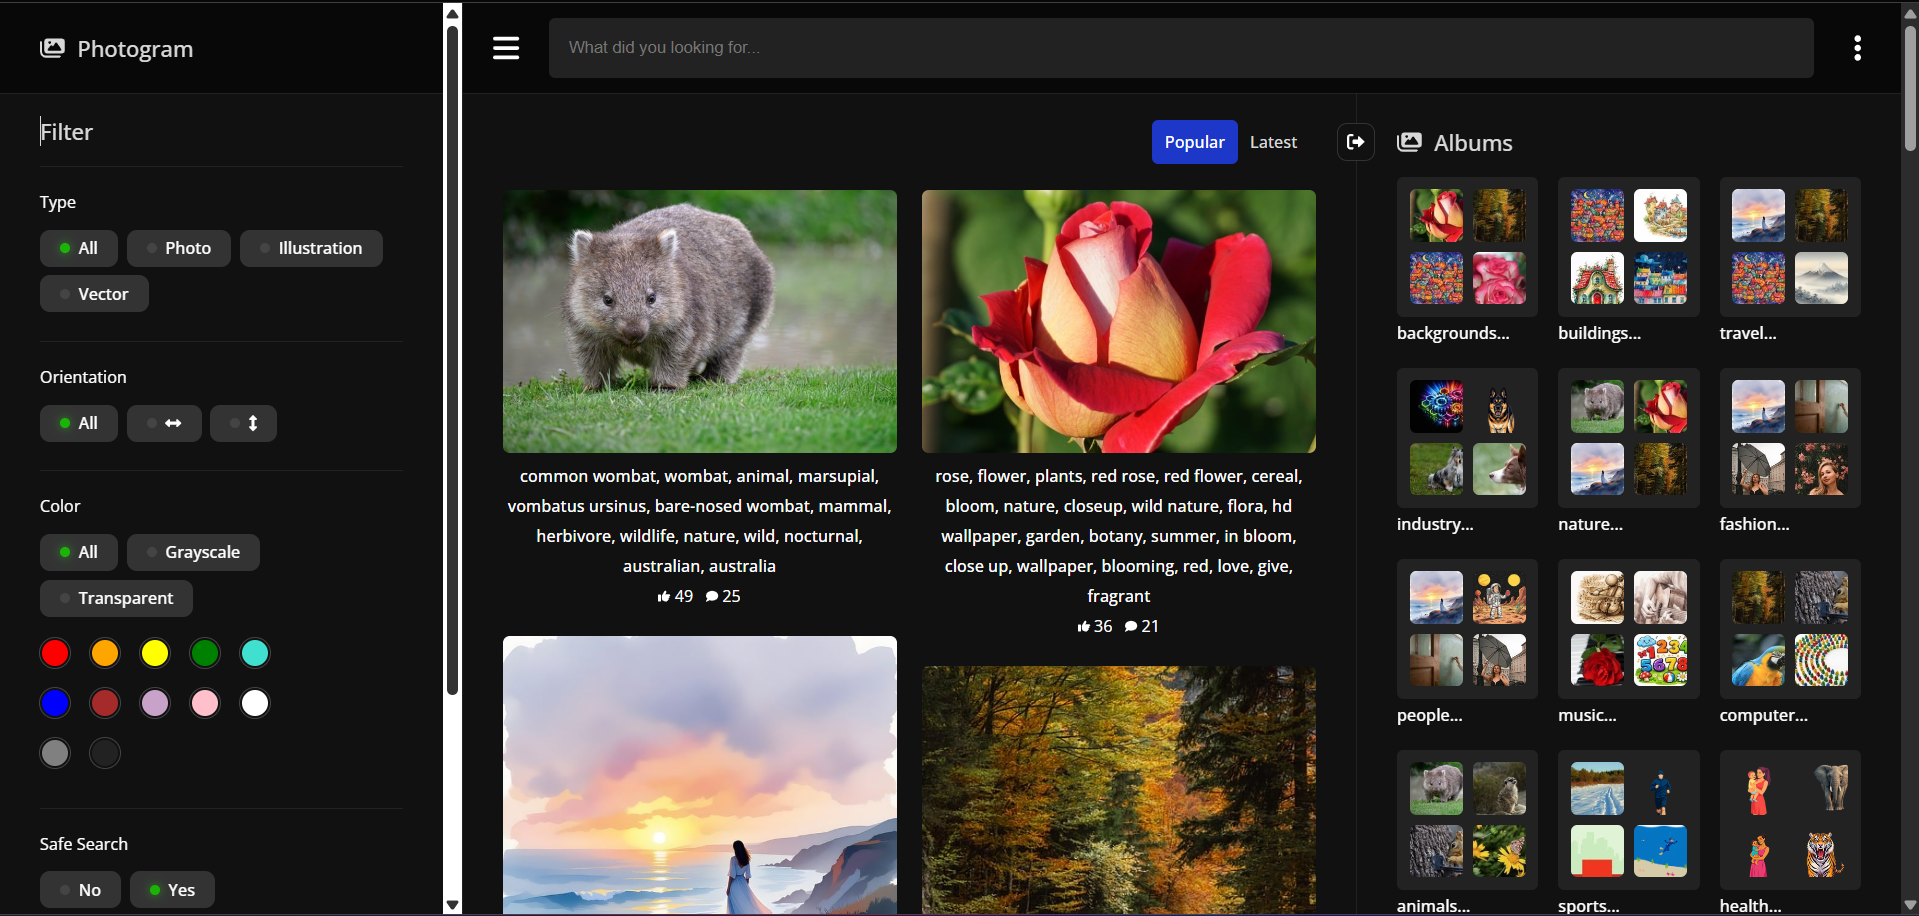Viewport: 1919px width, 916px height.
Task: Set Safe Search to No
Action: click(x=80, y=889)
